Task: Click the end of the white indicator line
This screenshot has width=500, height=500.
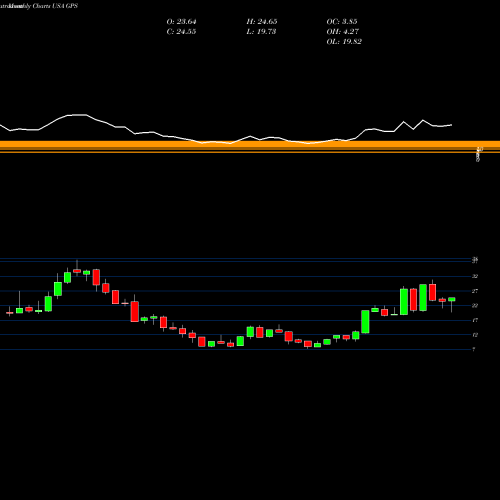Action: [452, 125]
